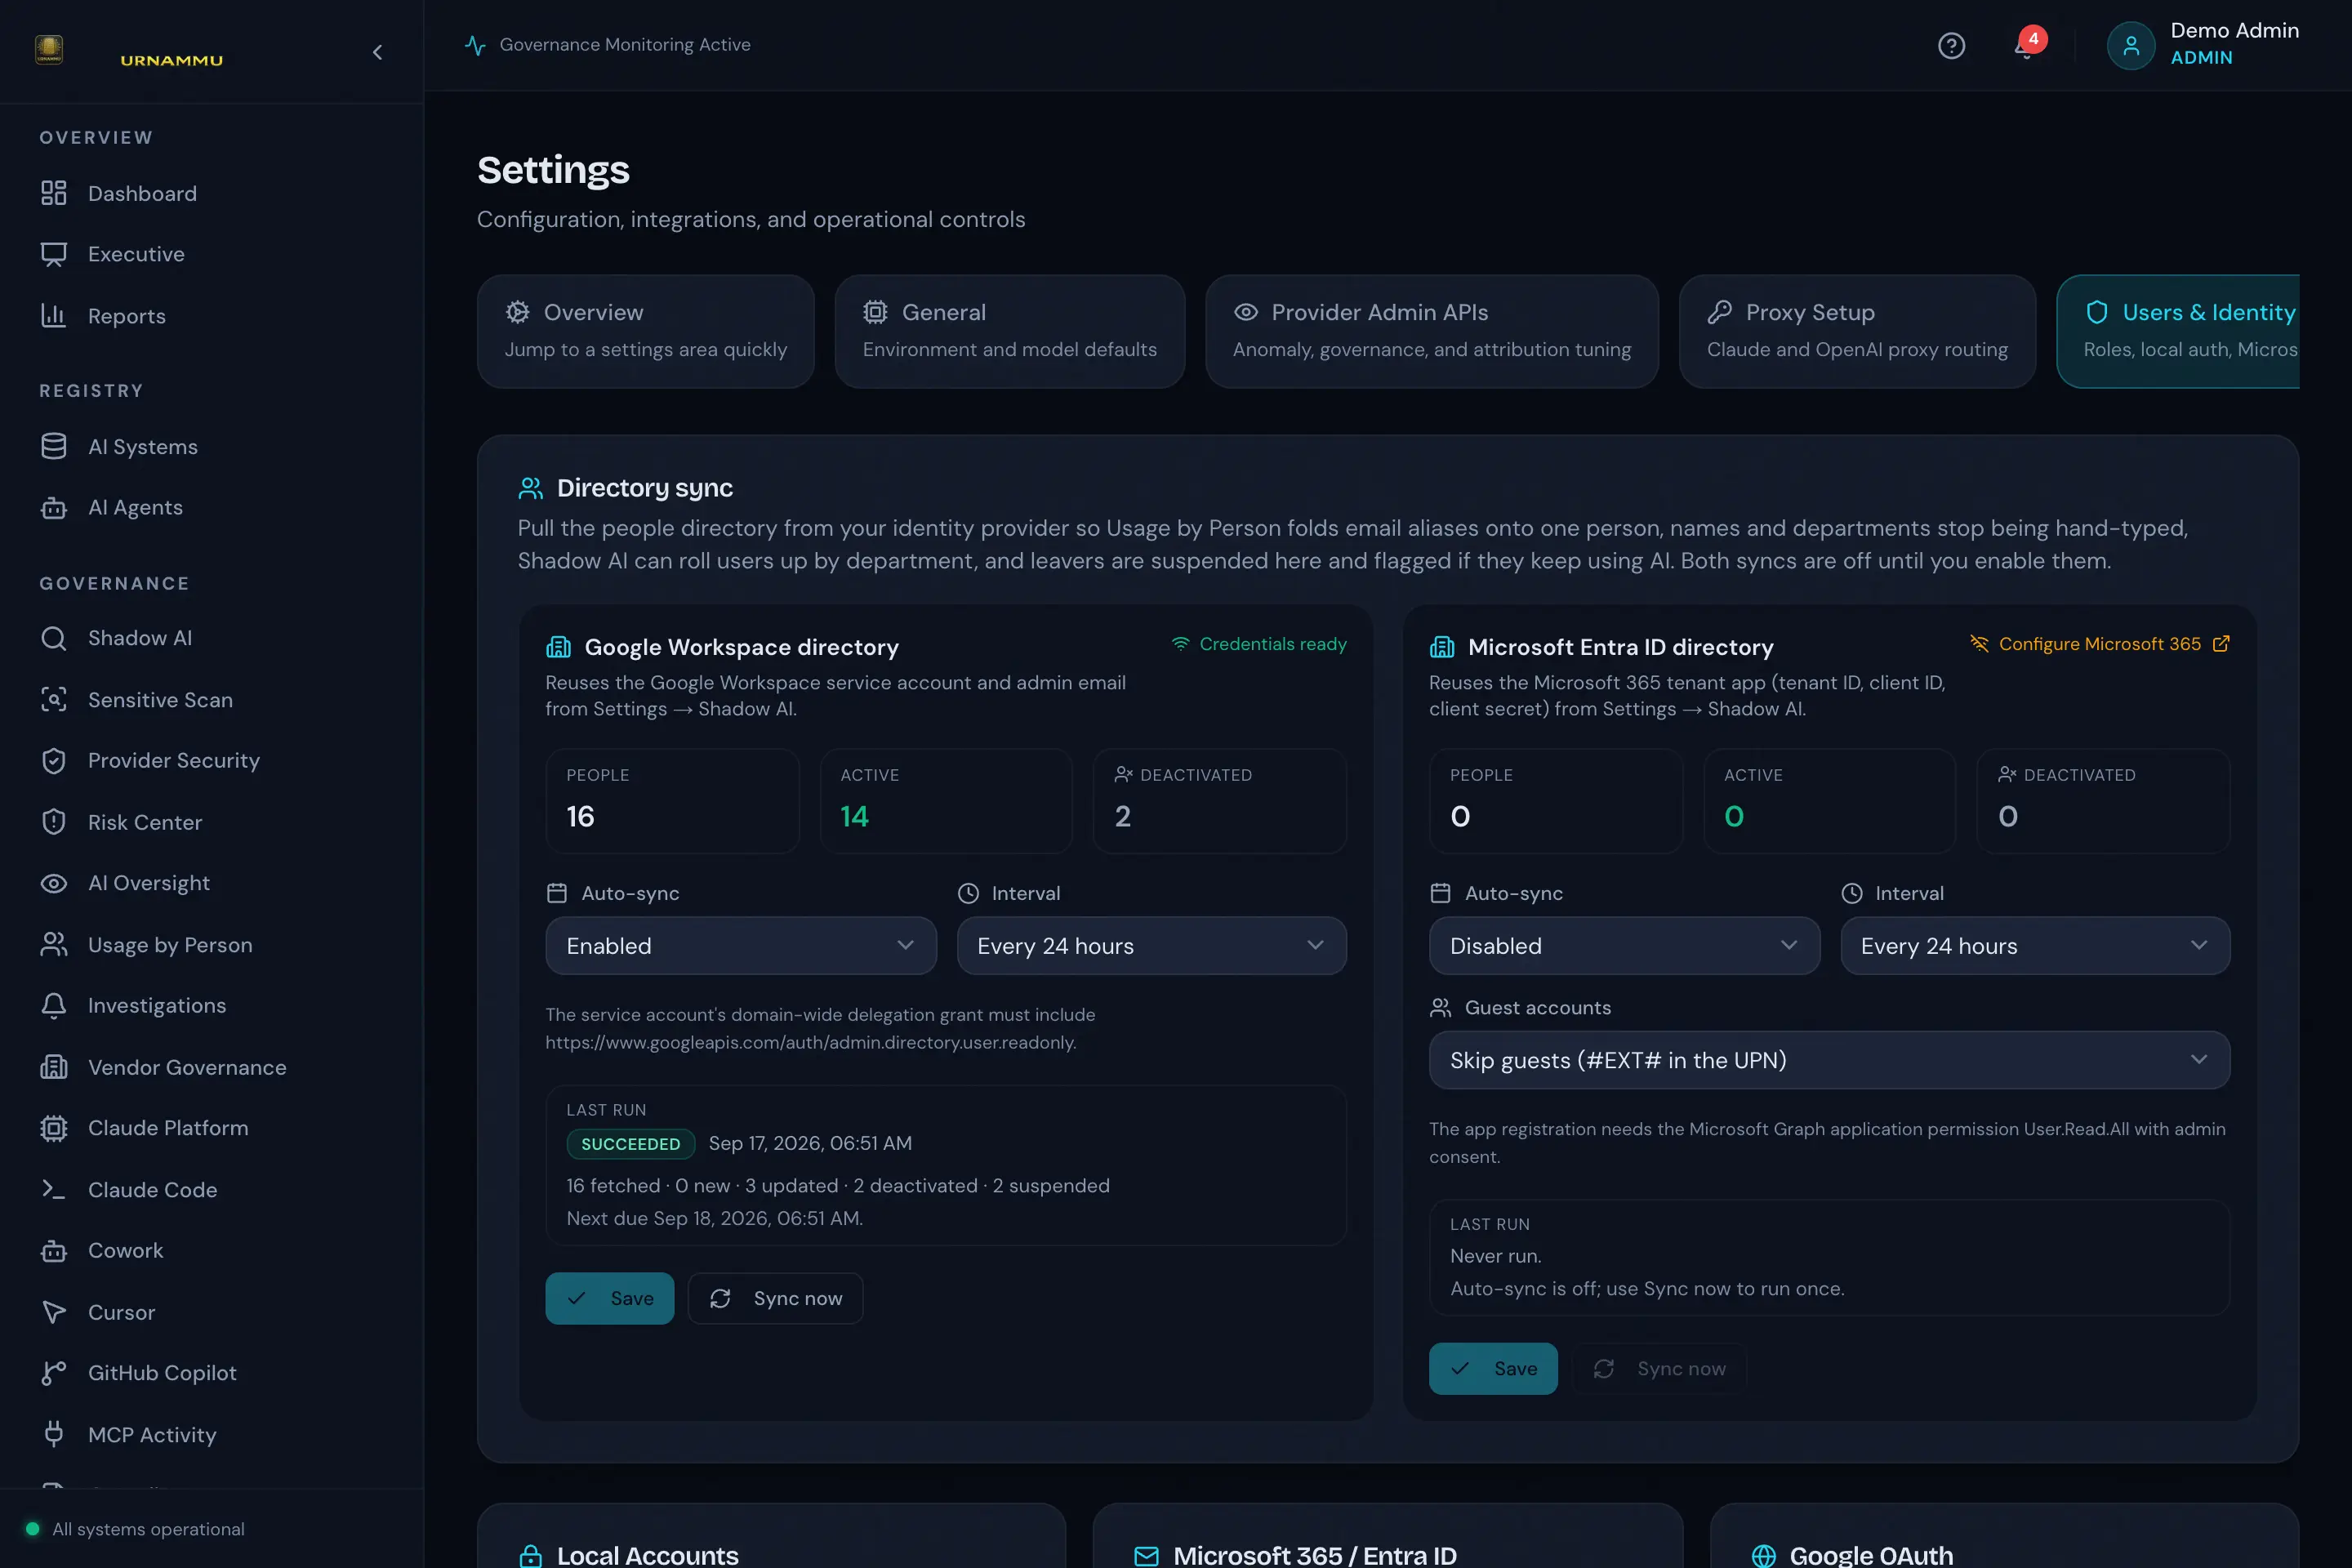Select the Users & Identity tab
The width and height of the screenshot is (2352, 1568).
coord(2178,331)
